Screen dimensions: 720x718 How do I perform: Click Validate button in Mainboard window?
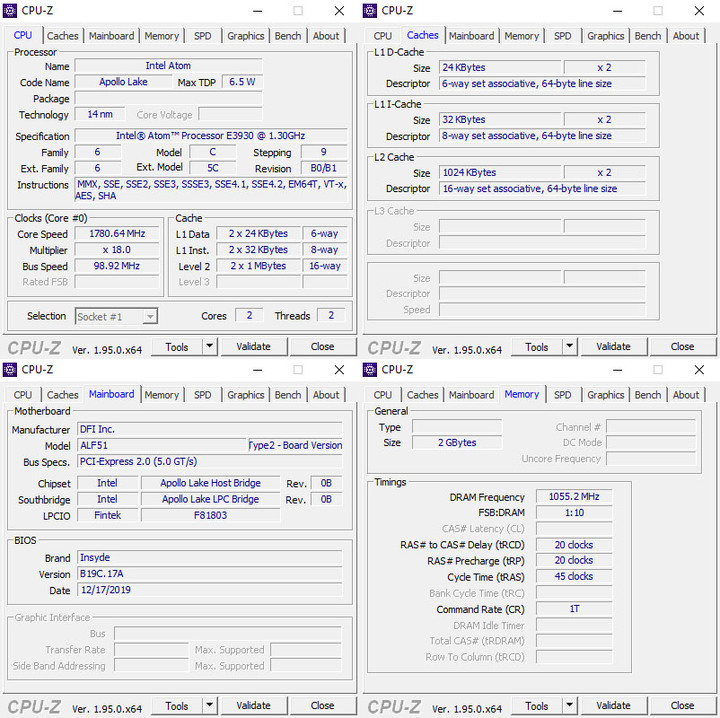pos(253,706)
